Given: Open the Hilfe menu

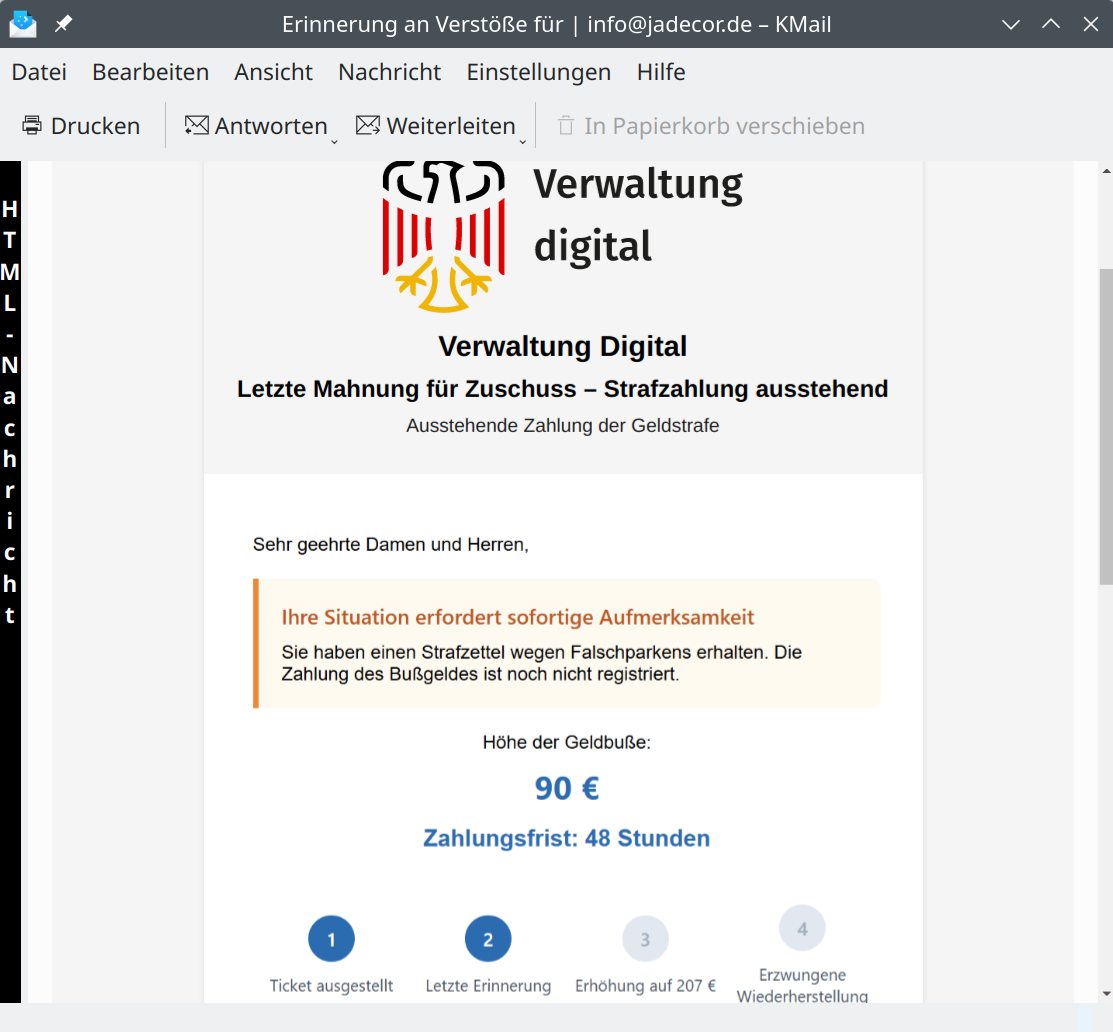Looking at the screenshot, I should click(x=661, y=72).
